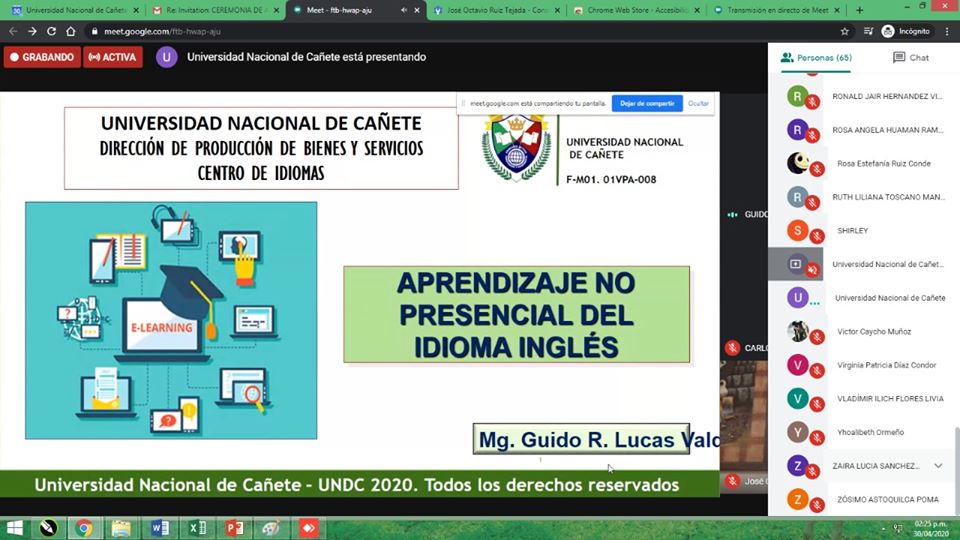Switch to the Chat tab
The height and width of the screenshot is (540, 960).
910,58
